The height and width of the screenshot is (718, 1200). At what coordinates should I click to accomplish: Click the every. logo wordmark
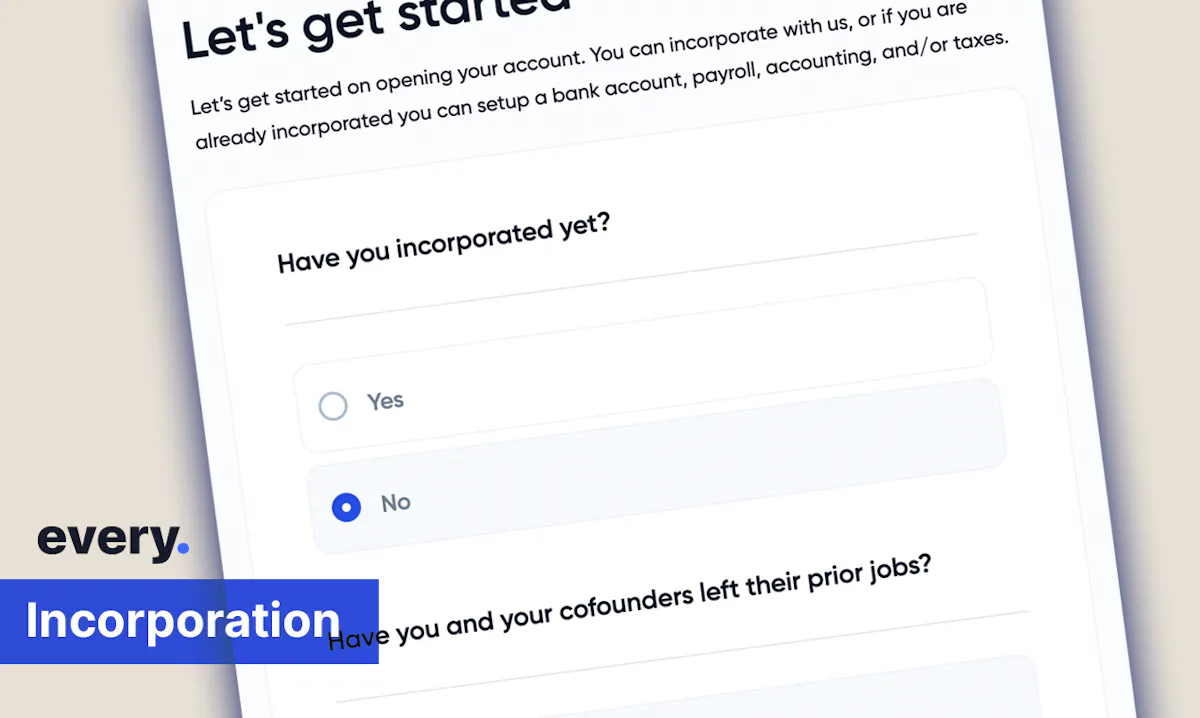click(113, 540)
